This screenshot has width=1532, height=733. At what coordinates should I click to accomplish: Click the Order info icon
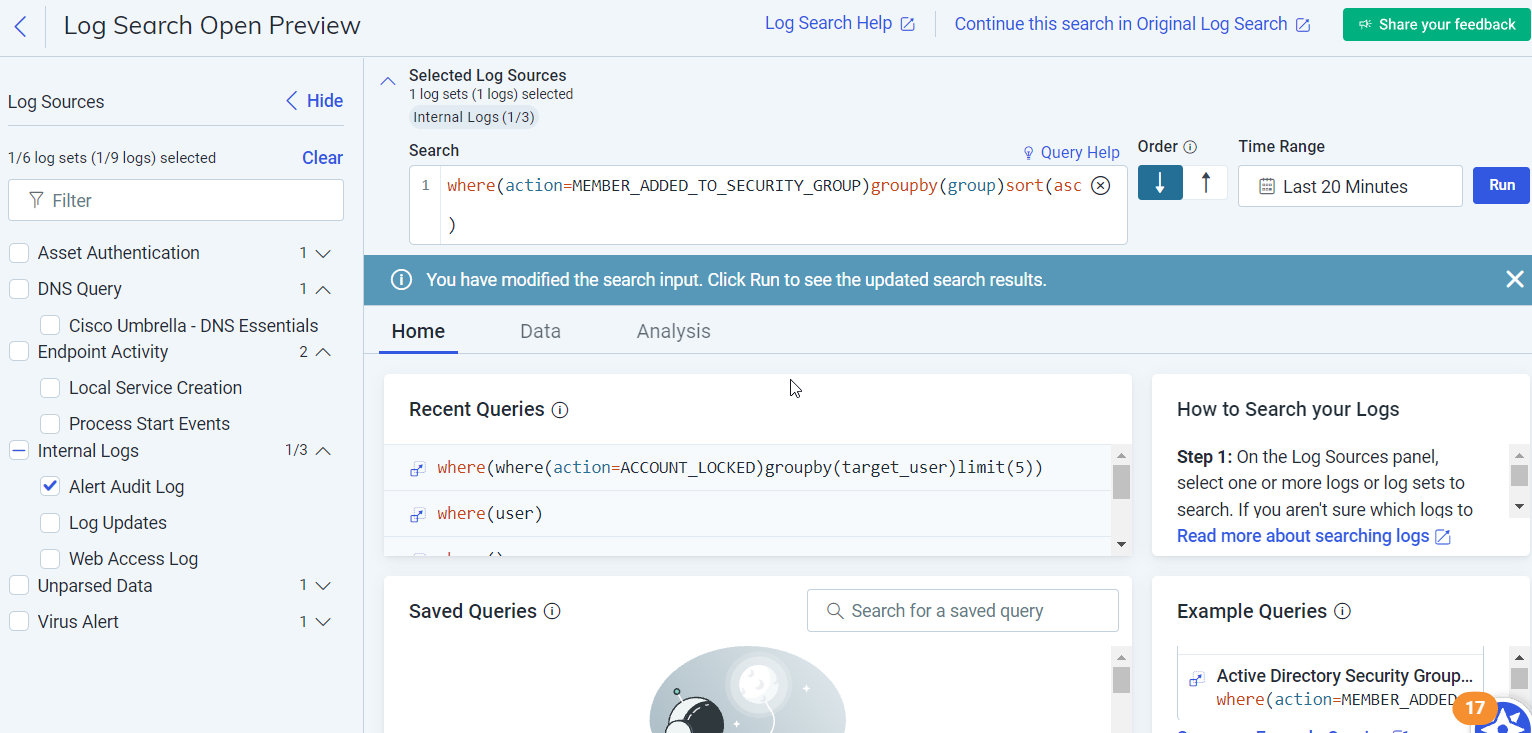click(x=1190, y=147)
